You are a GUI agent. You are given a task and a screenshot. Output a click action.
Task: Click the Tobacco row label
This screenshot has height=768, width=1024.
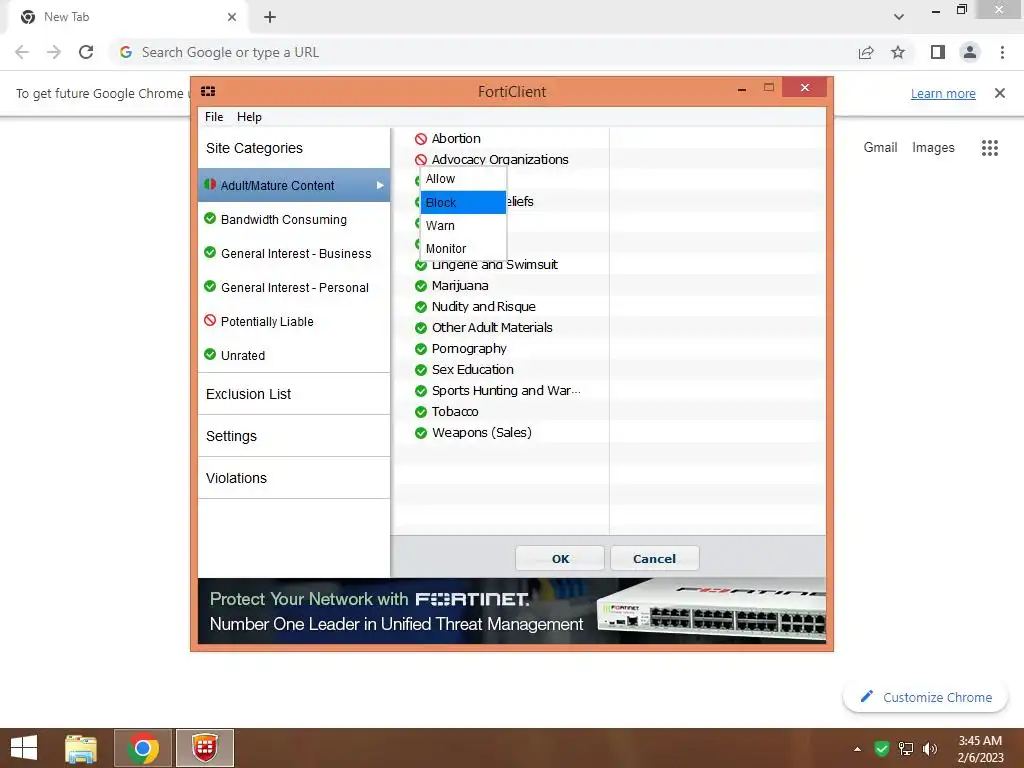[455, 412]
